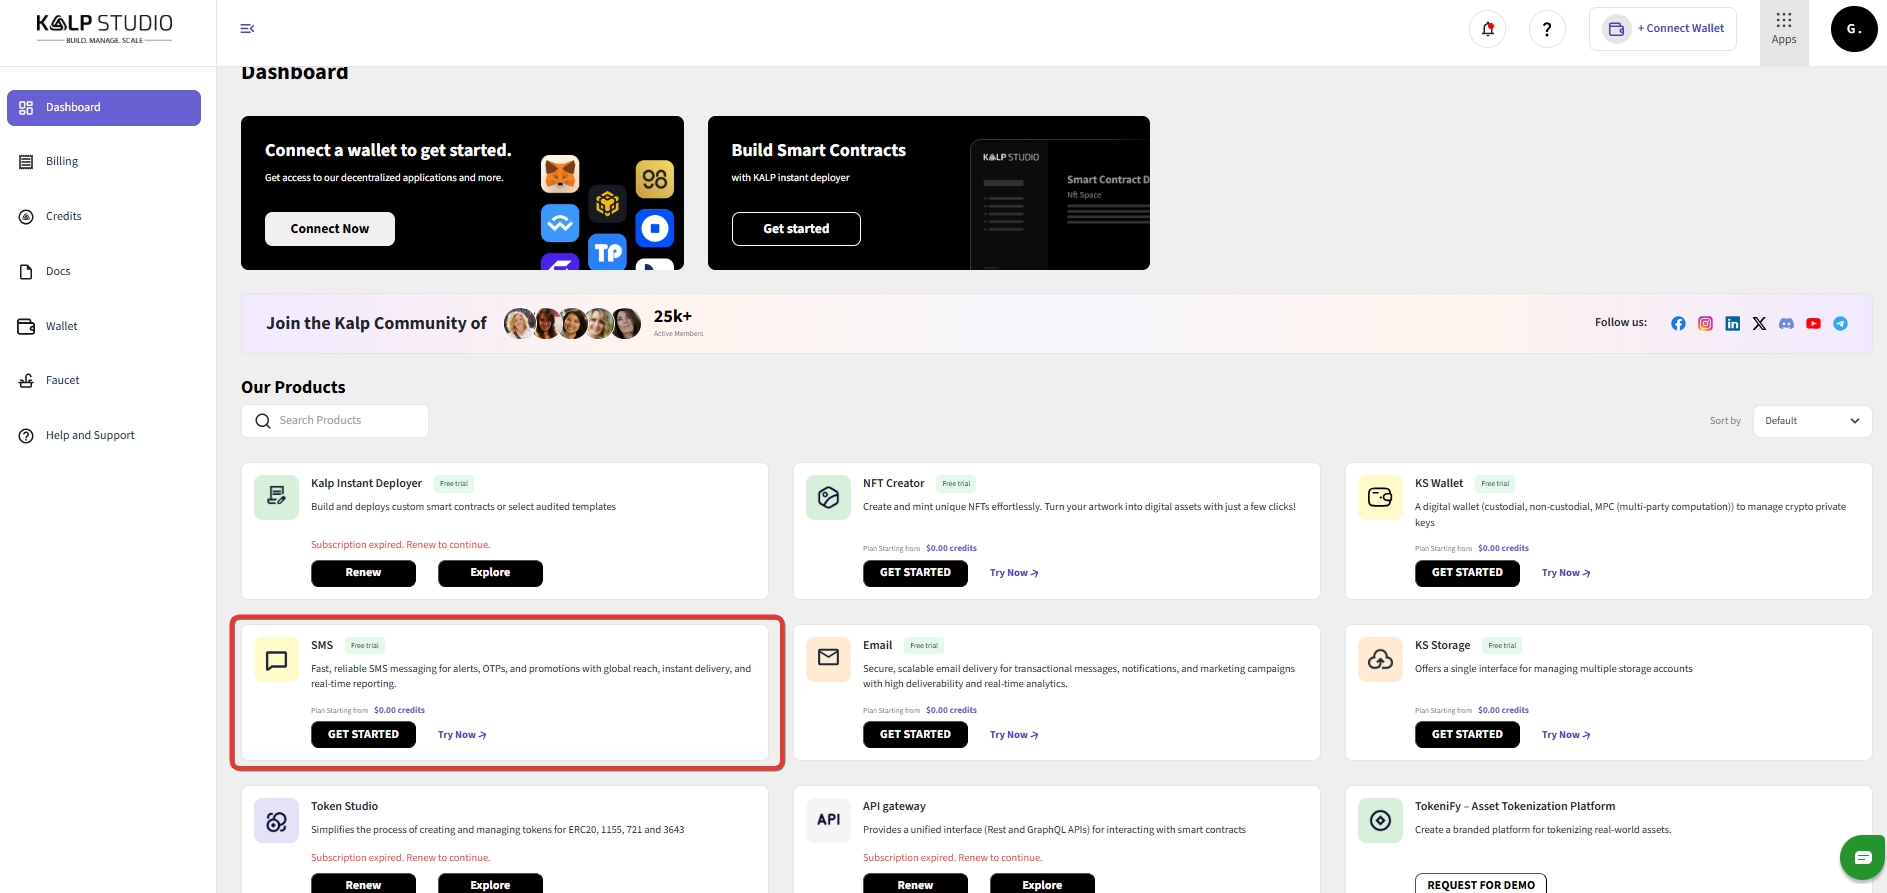
Task: Select Credits in the sidebar
Action: pos(63,217)
